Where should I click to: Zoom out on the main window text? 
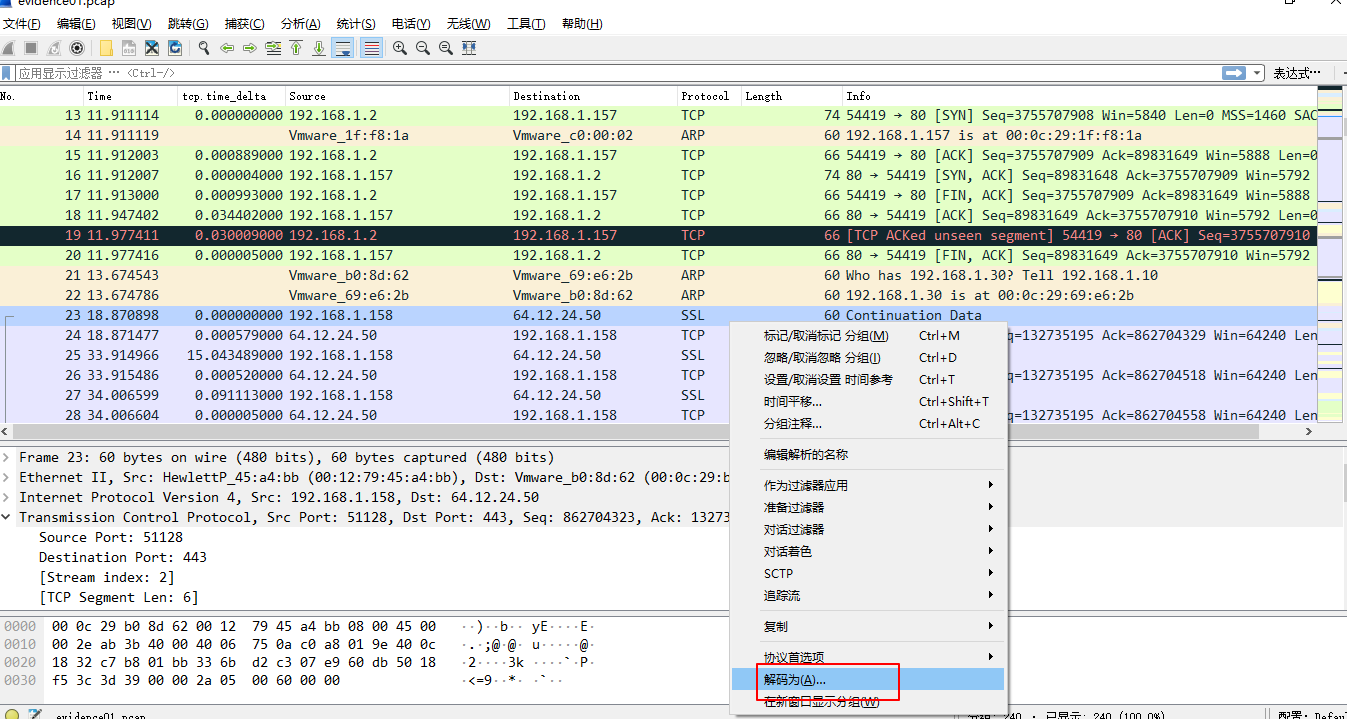423,48
